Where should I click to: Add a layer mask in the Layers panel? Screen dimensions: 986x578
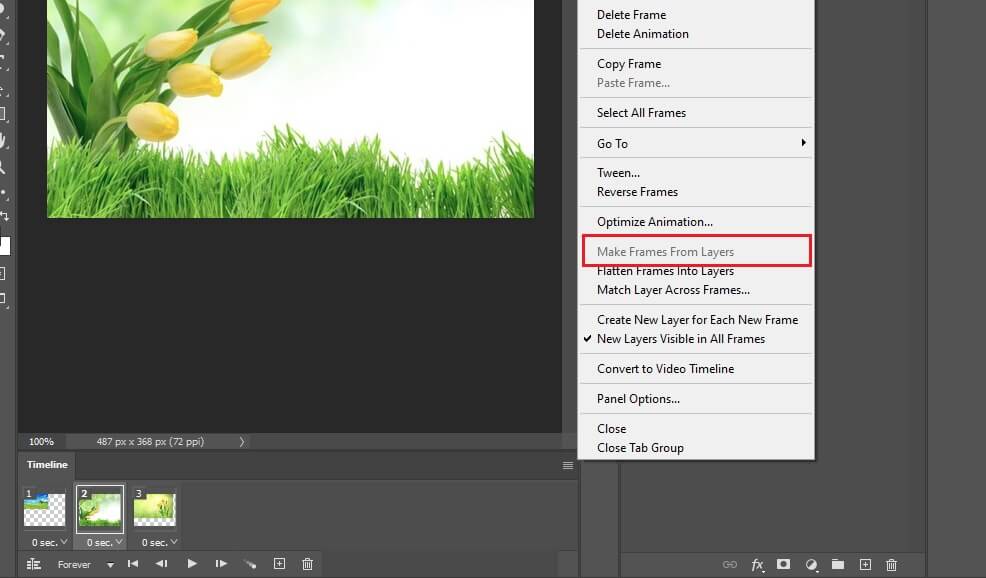[x=782, y=564]
